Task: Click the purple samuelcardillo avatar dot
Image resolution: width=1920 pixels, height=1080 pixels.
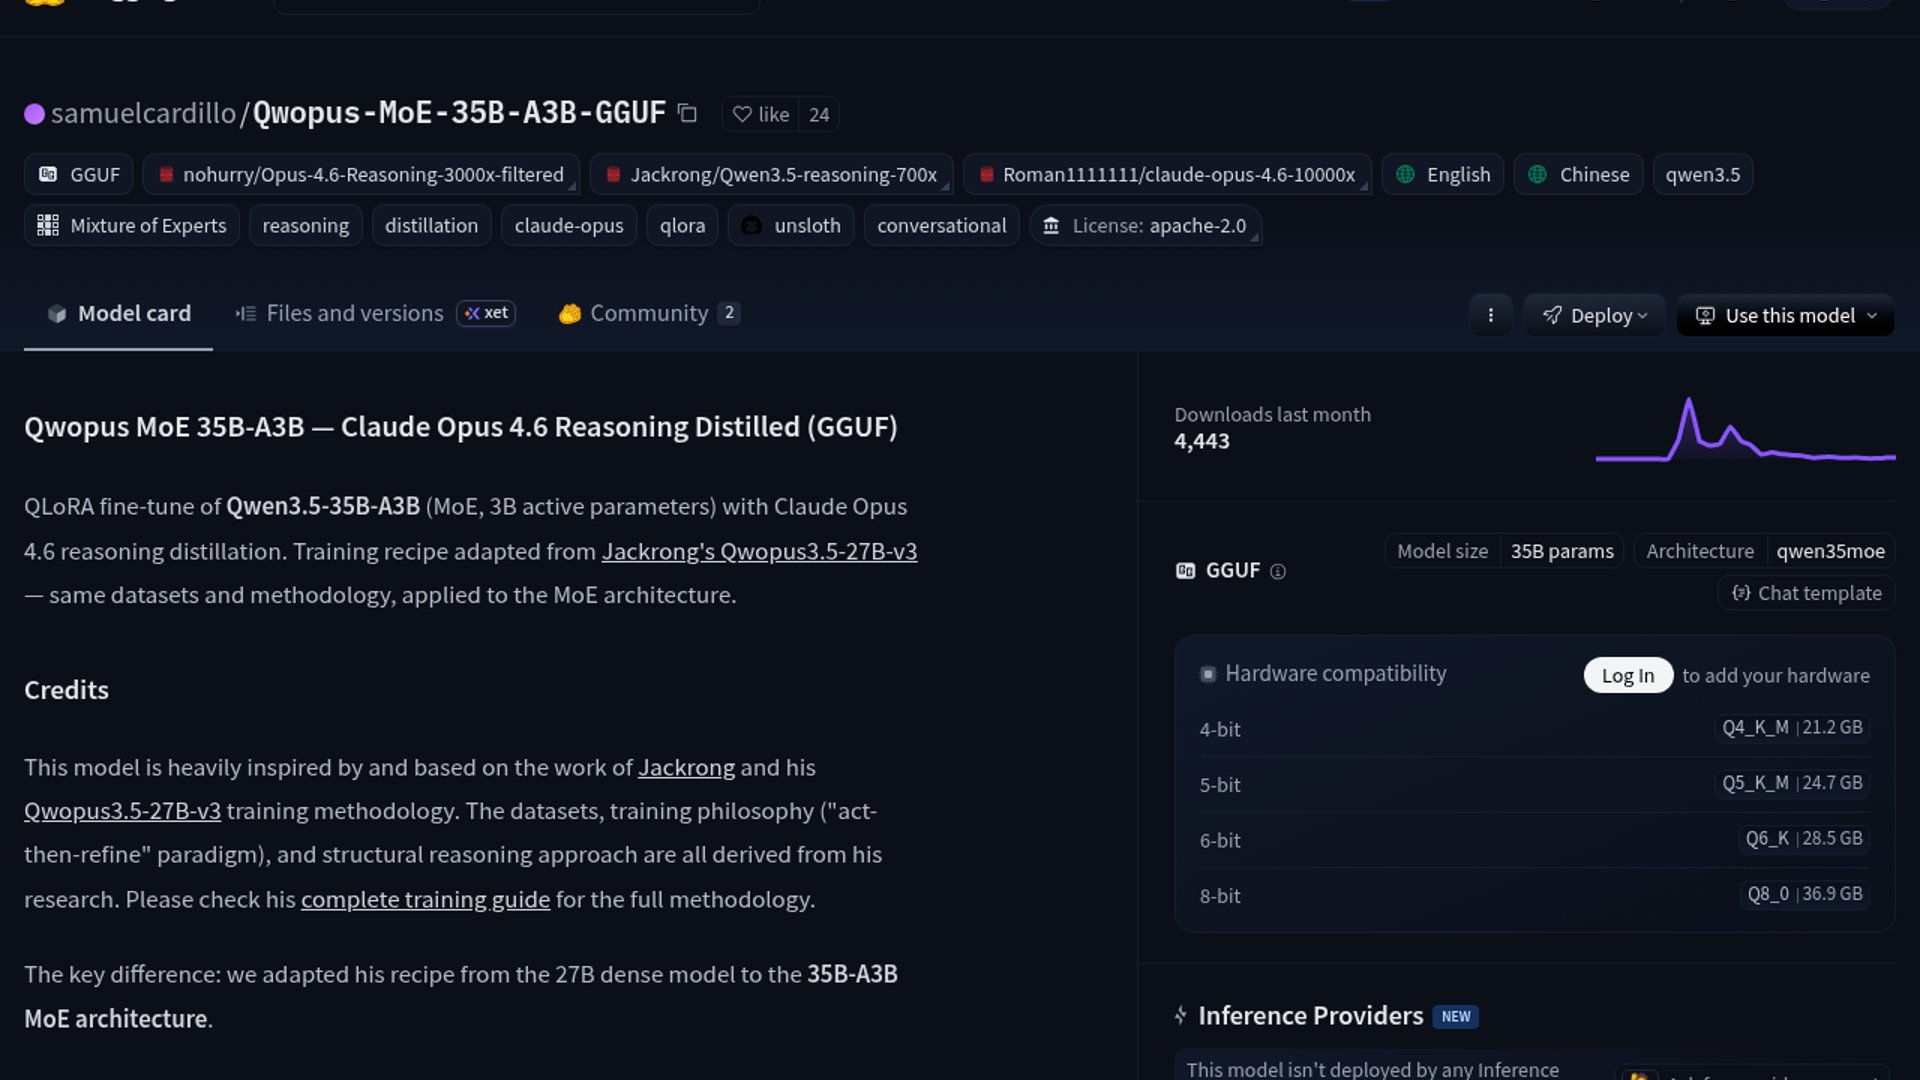Action: [x=34, y=115]
